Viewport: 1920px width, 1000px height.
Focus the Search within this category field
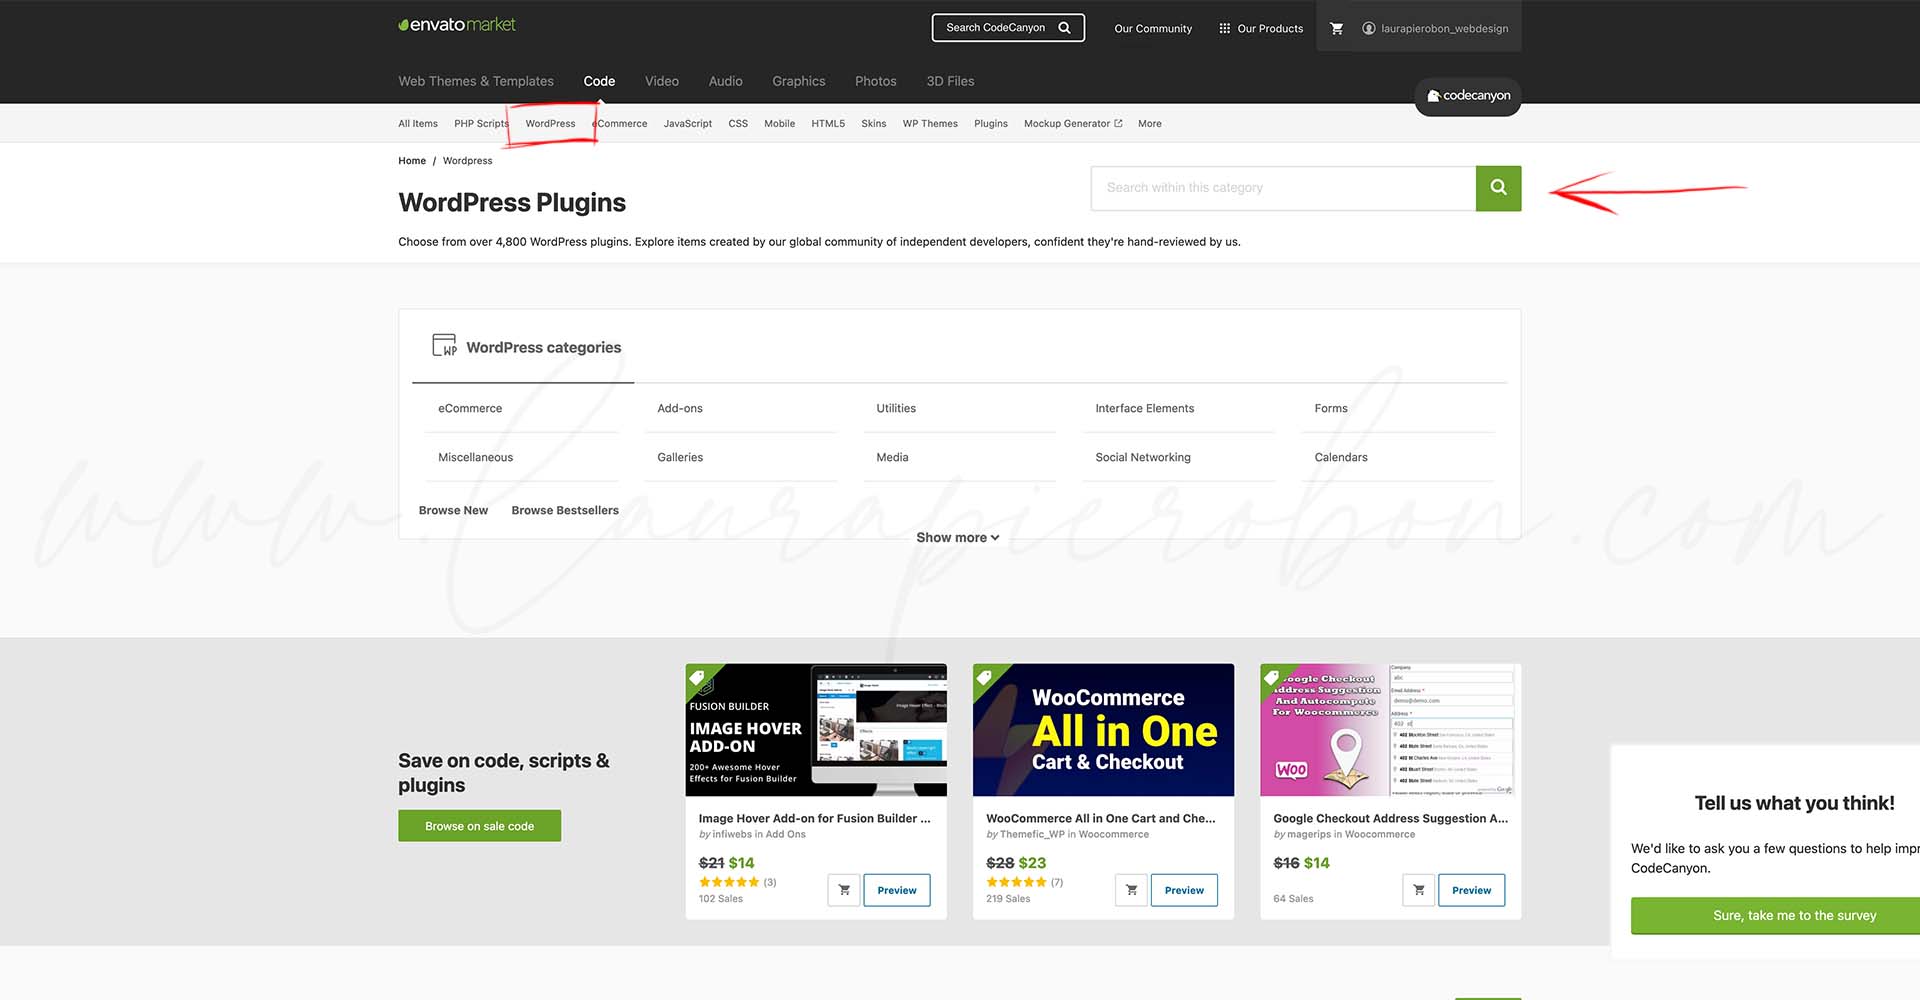pos(1283,188)
